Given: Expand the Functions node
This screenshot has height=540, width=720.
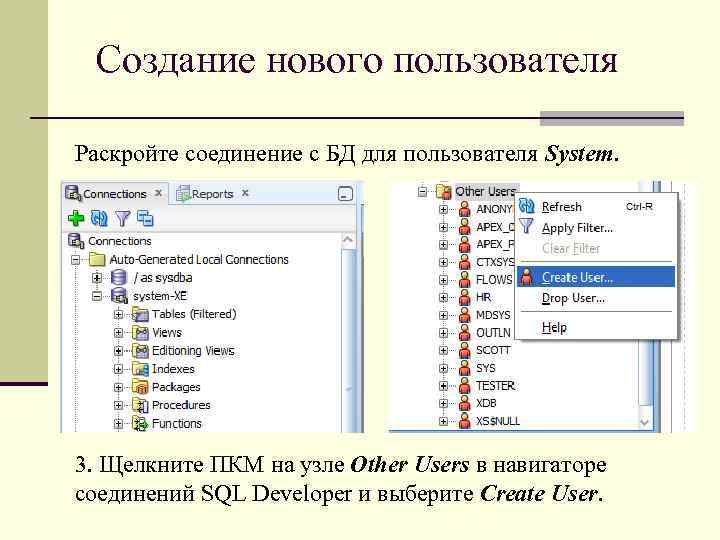Looking at the screenshot, I should (118, 423).
